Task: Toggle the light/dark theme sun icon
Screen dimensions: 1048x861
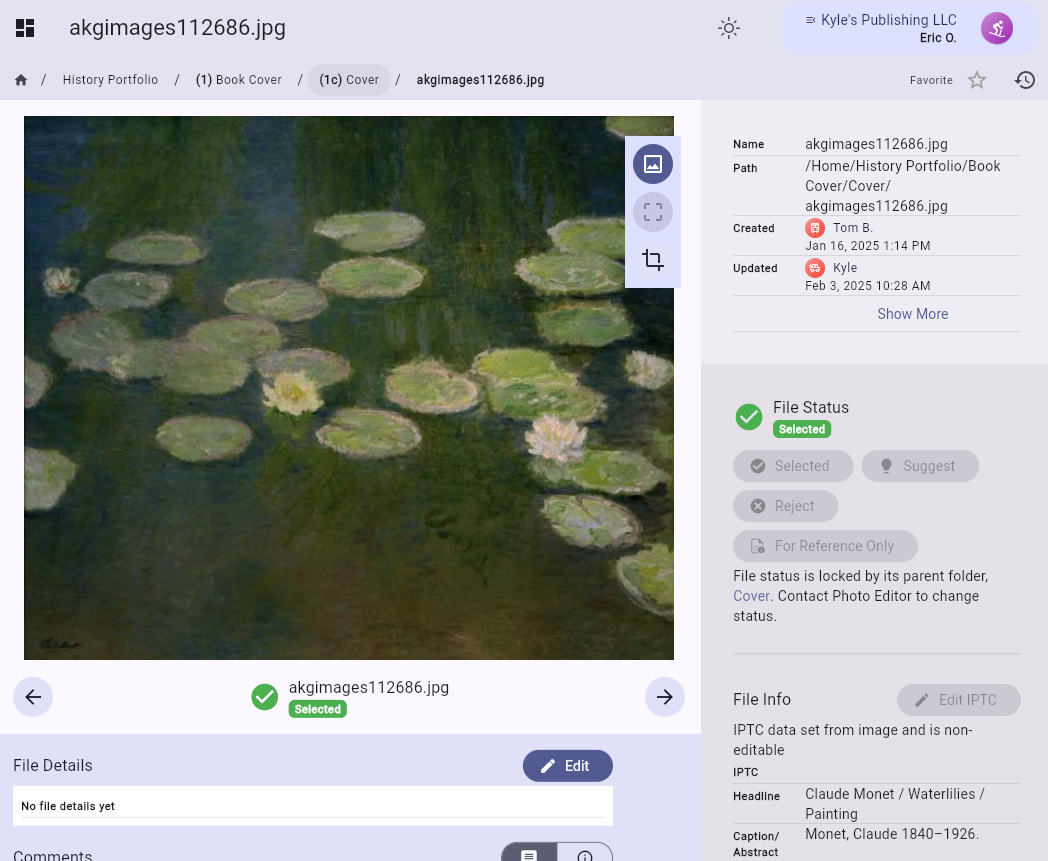Action: pos(729,28)
